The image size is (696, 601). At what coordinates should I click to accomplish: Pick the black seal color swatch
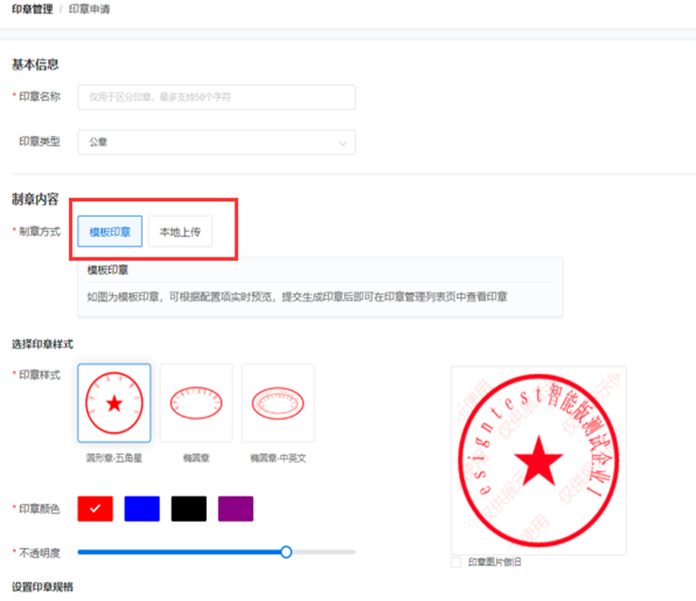(x=189, y=509)
